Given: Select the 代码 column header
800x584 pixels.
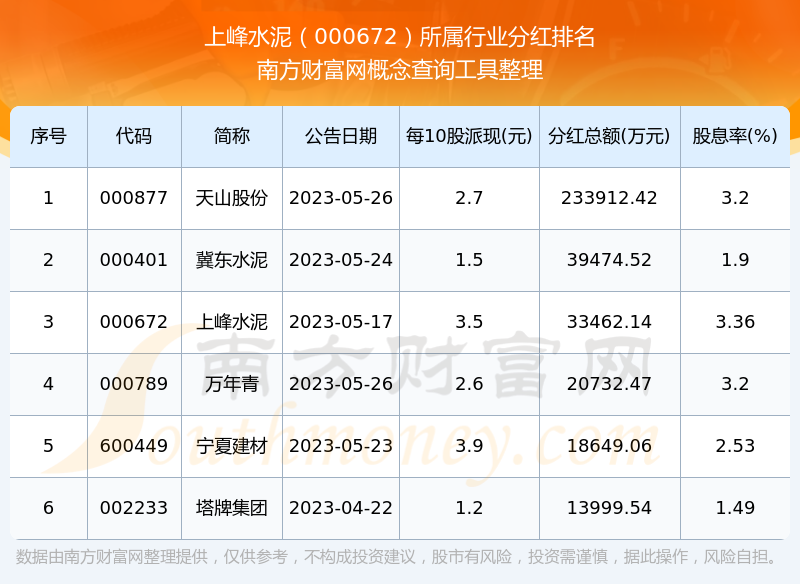Looking at the screenshot, I should [x=134, y=136].
